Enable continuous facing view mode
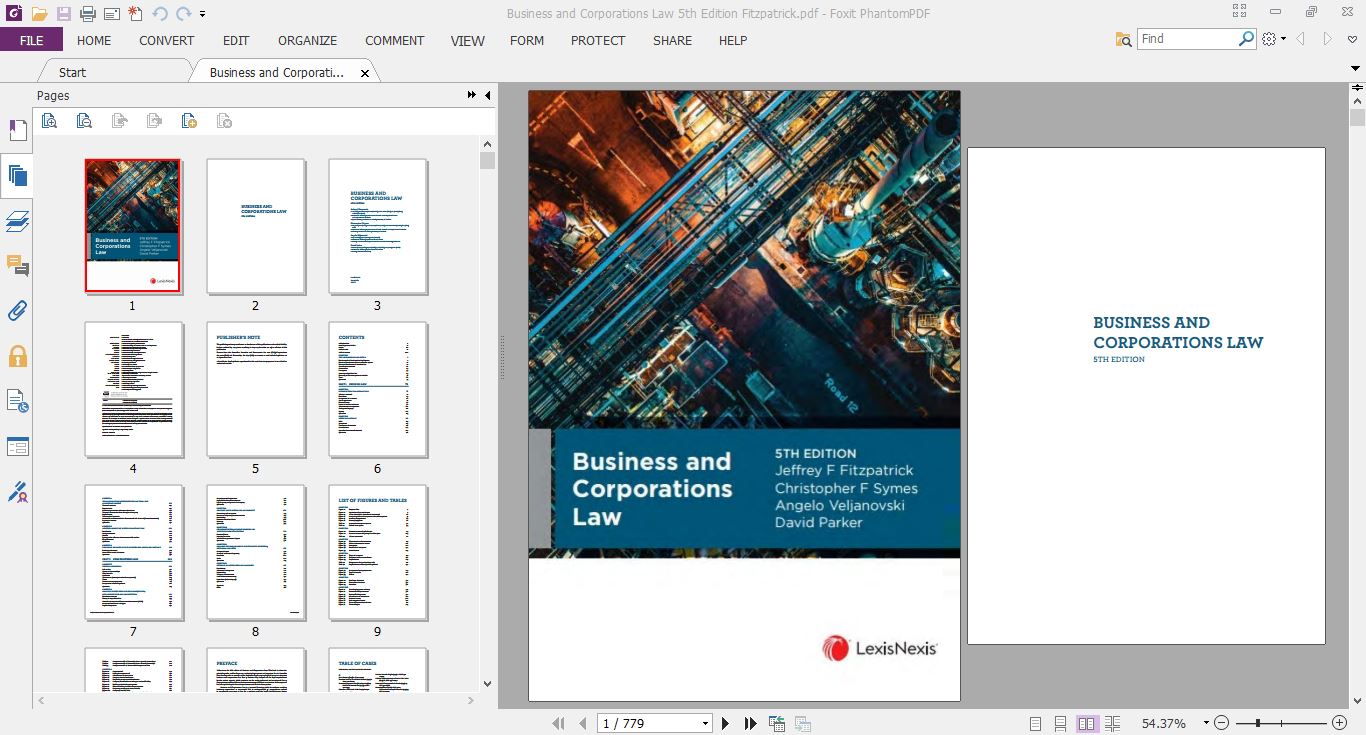1366x735 pixels. [x=1113, y=723]
